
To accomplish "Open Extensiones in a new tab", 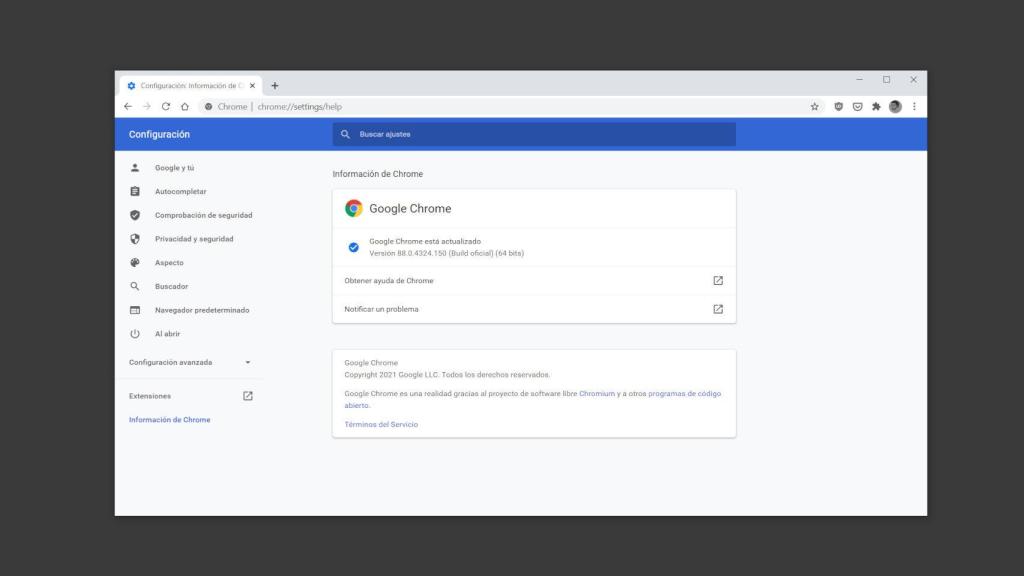I will [x=247, y=395].
